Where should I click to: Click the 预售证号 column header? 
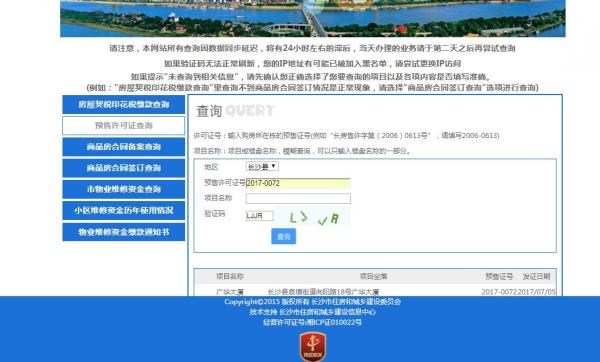click(x=499, y=276)
